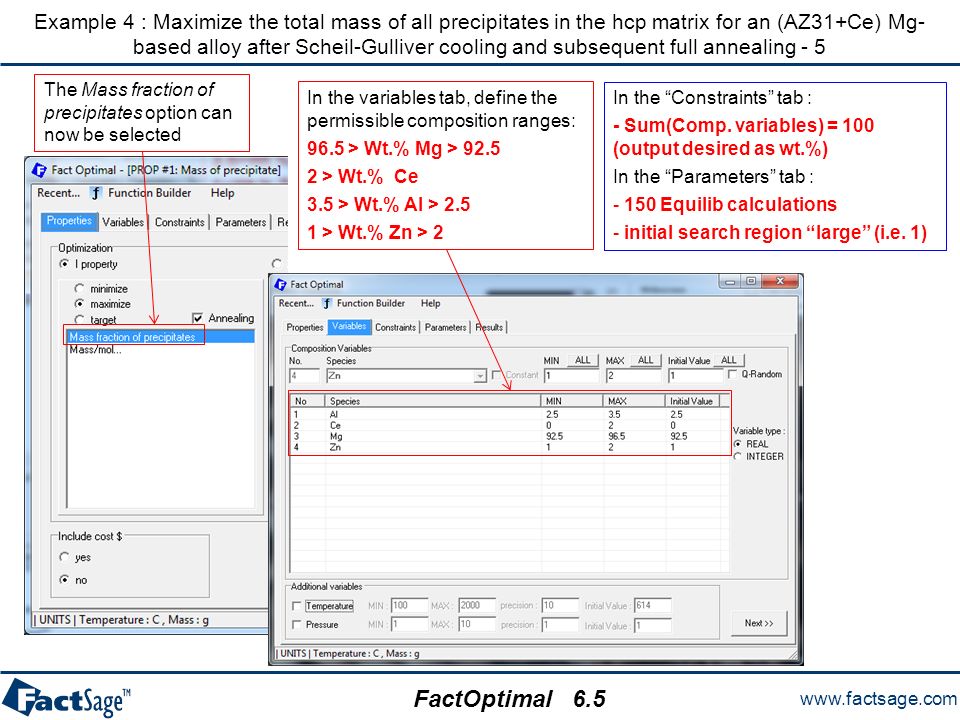Click the ALL button next to Initial Value
The width and height of the screenshot is (960, 720).
click(x=729, y=361)
